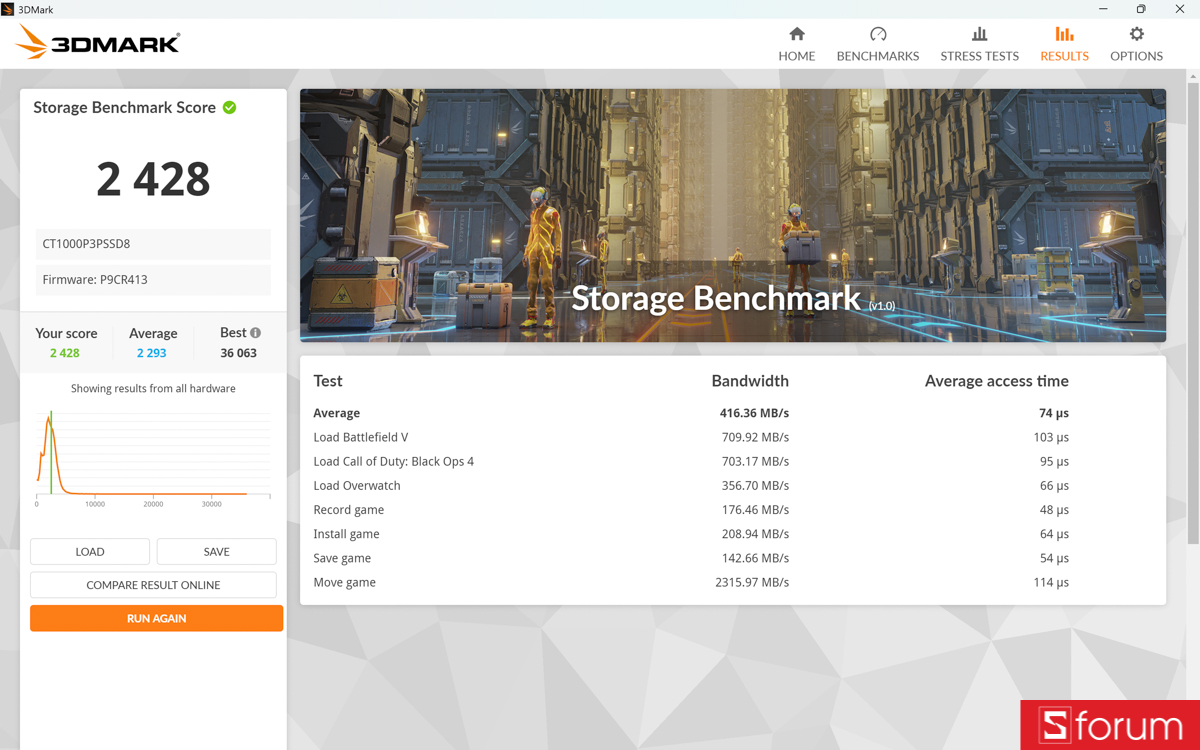Click the Record game row label
The image size is (1200, 750).
[348, 510]
